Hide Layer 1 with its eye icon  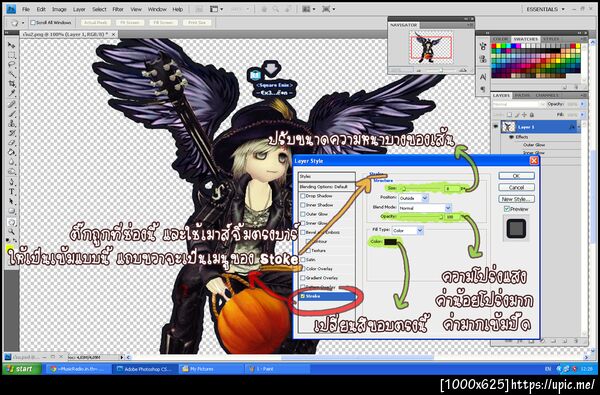(496, 126)
